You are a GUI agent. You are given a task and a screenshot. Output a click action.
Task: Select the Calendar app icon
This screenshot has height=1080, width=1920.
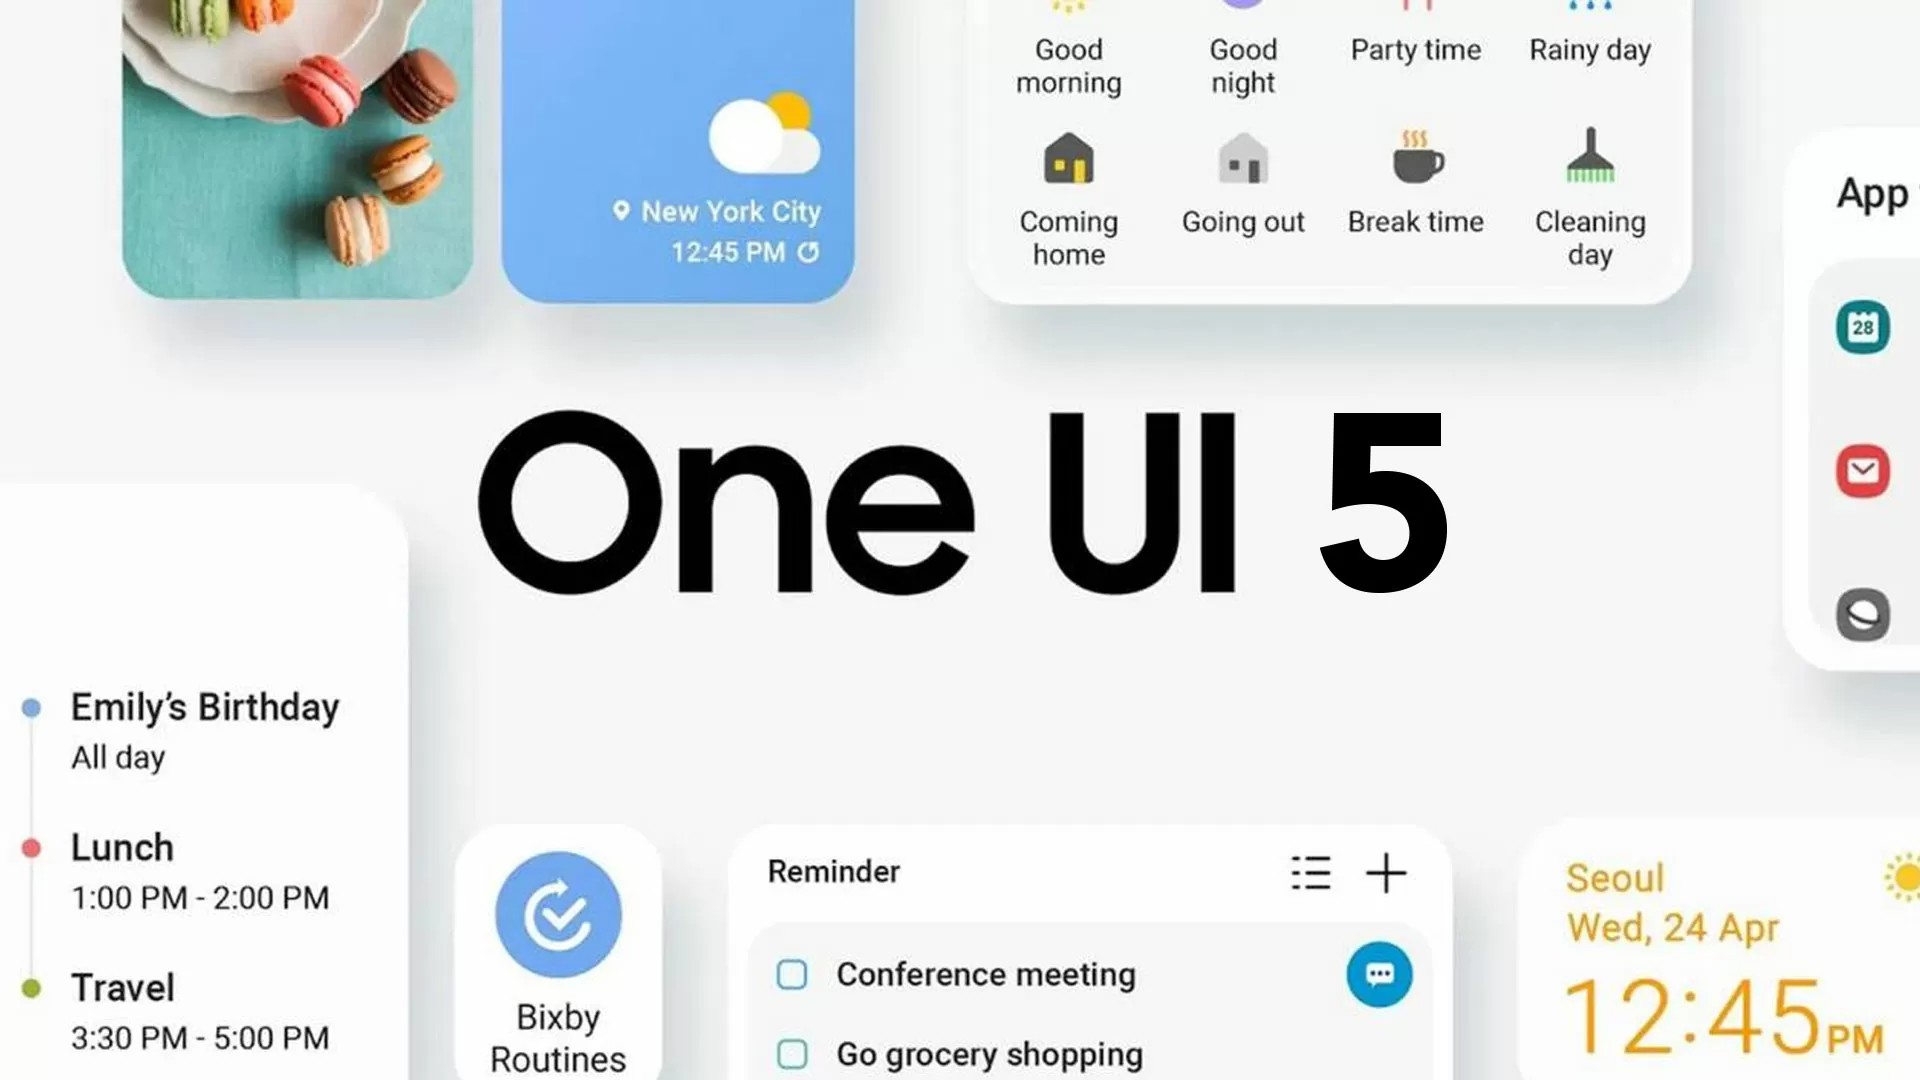click(1866, 327)
